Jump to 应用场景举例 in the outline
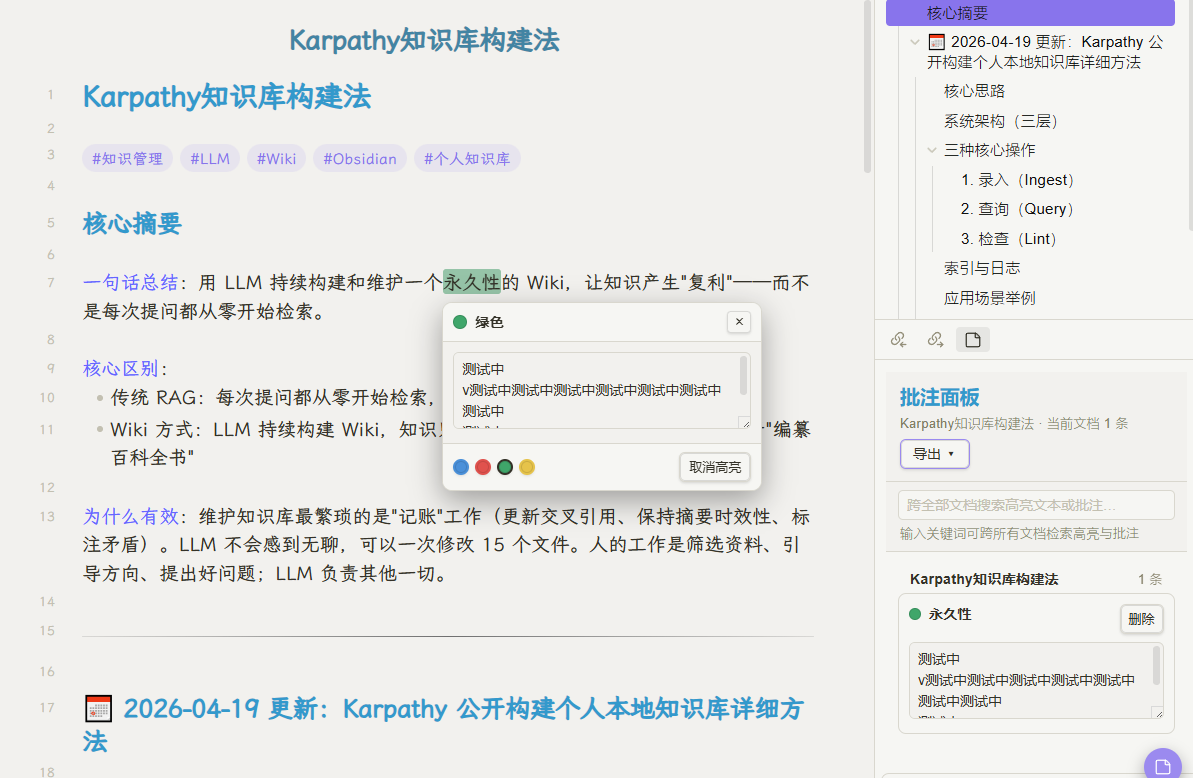 990,298
